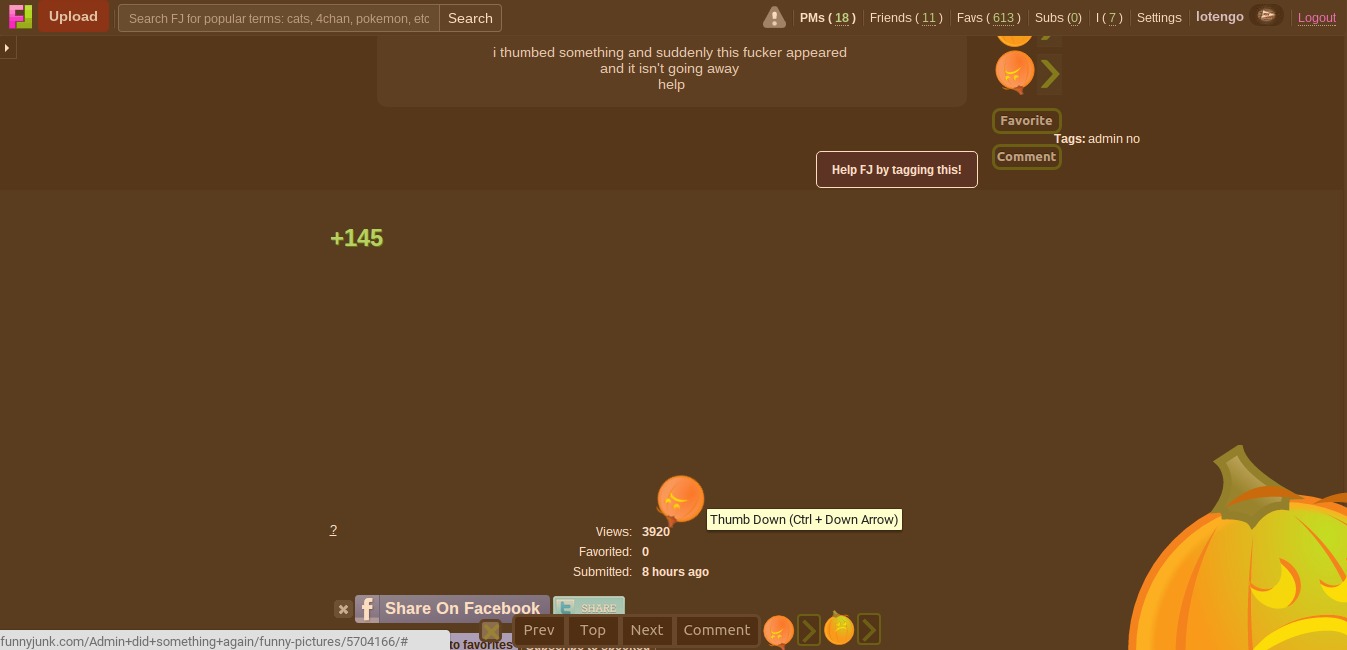Click the green-stem pumpkin in bottom bar
1347x650 pixels.
(x=838, y=629)
